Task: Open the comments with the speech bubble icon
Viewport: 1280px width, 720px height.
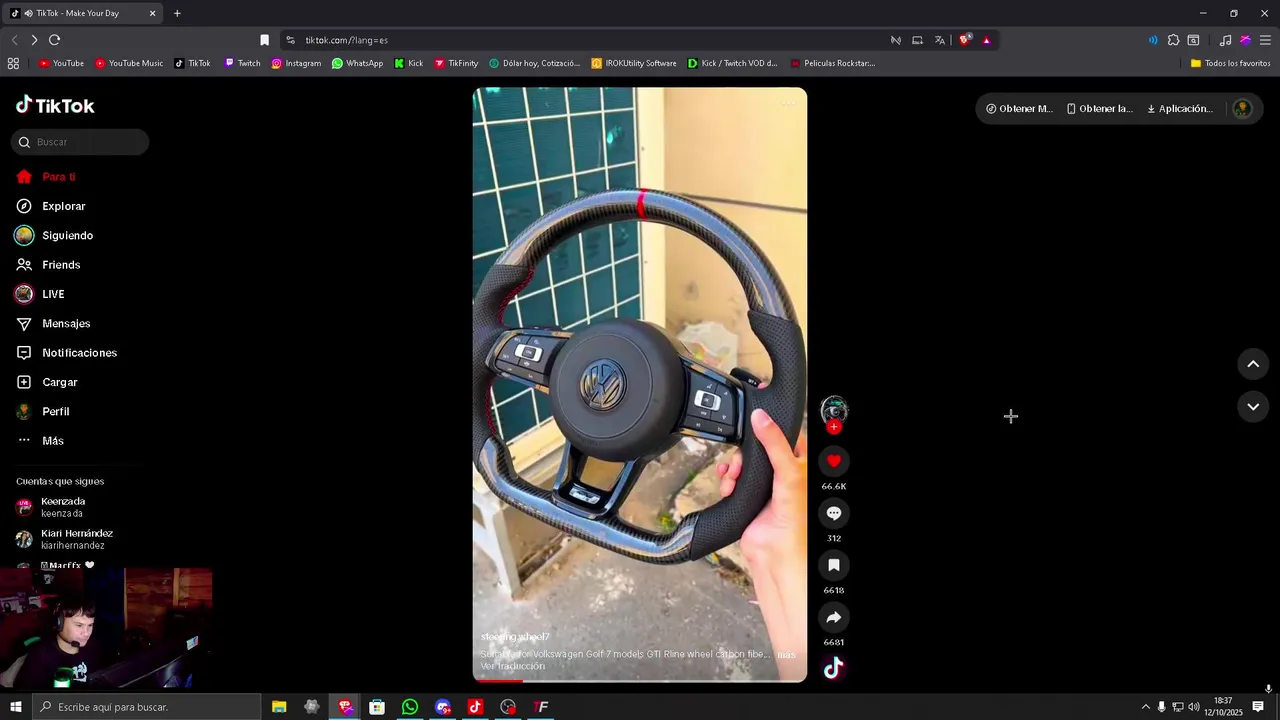Action: click(834, 513)
